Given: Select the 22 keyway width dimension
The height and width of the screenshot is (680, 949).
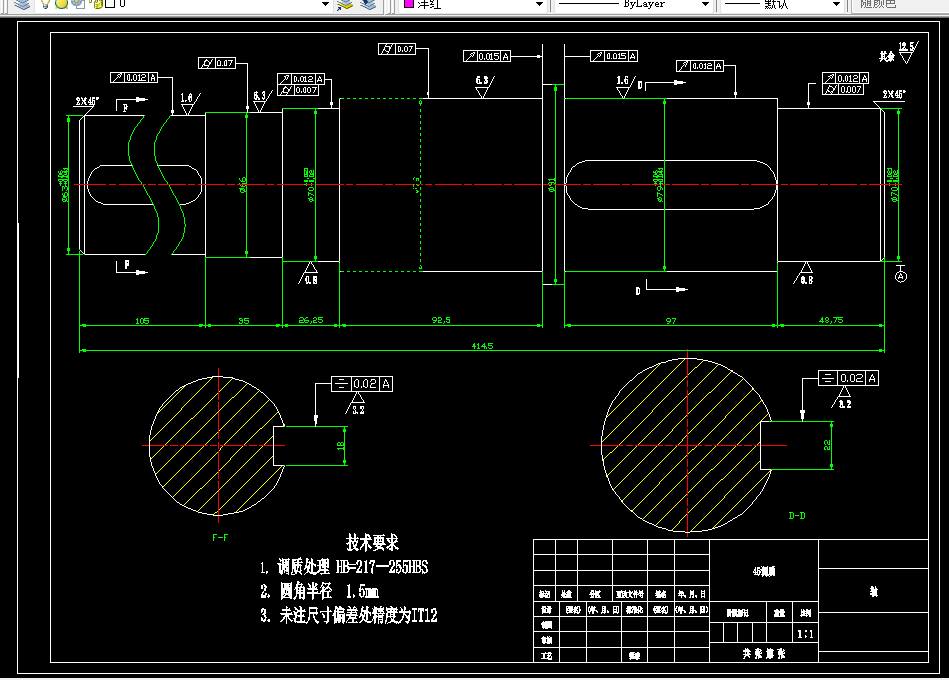Looking at the screenshot, I should click(827, 445).
